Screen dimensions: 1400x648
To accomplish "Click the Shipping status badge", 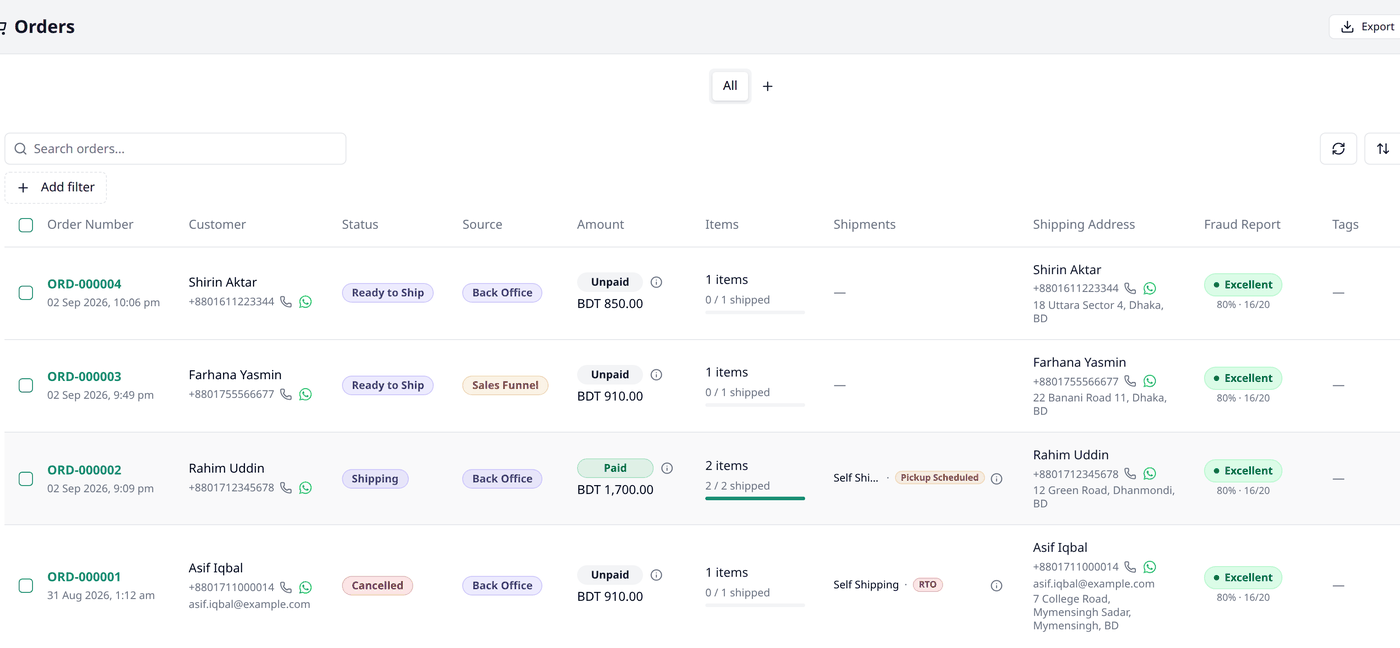I will coord(375,479).
